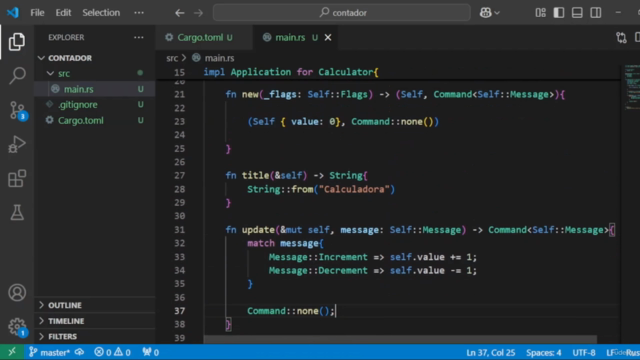640x360 pixels.
Task: Open the Manage gear menu
Action: (x=17, y=327)
